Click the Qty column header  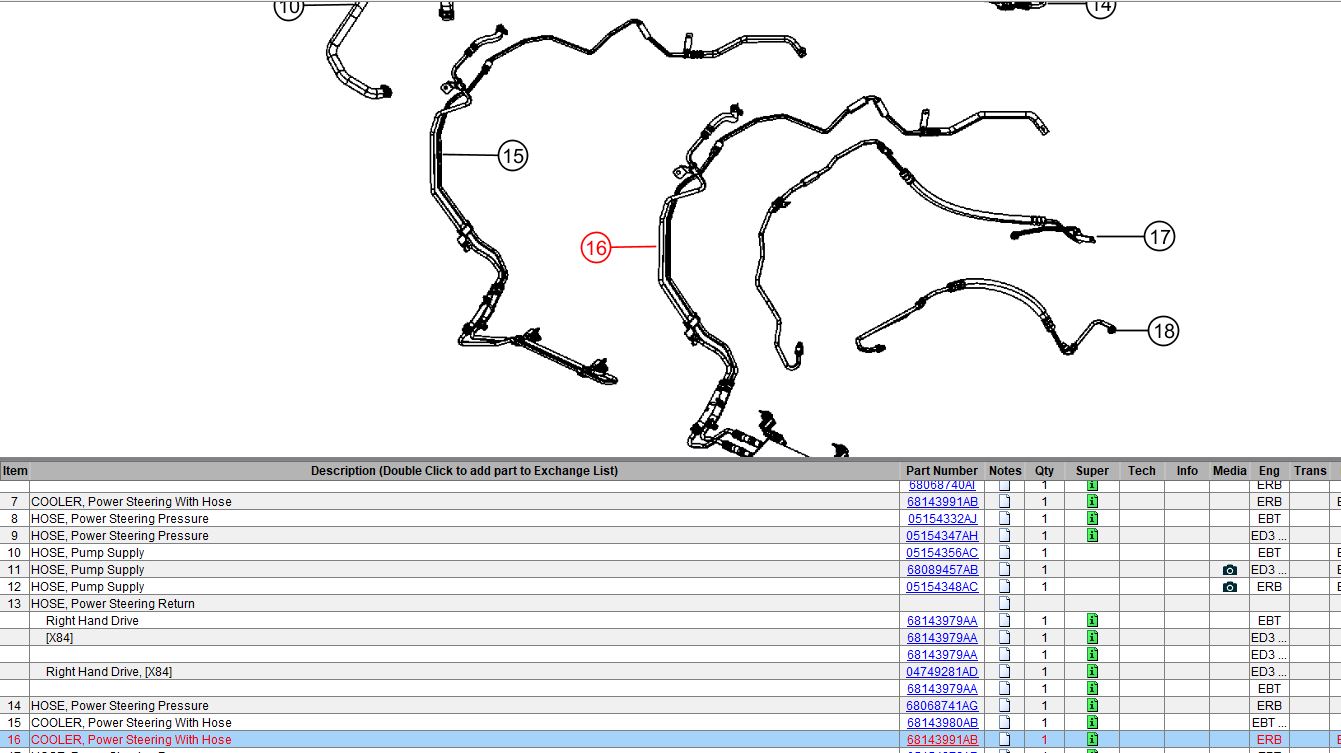point(1044,471)
